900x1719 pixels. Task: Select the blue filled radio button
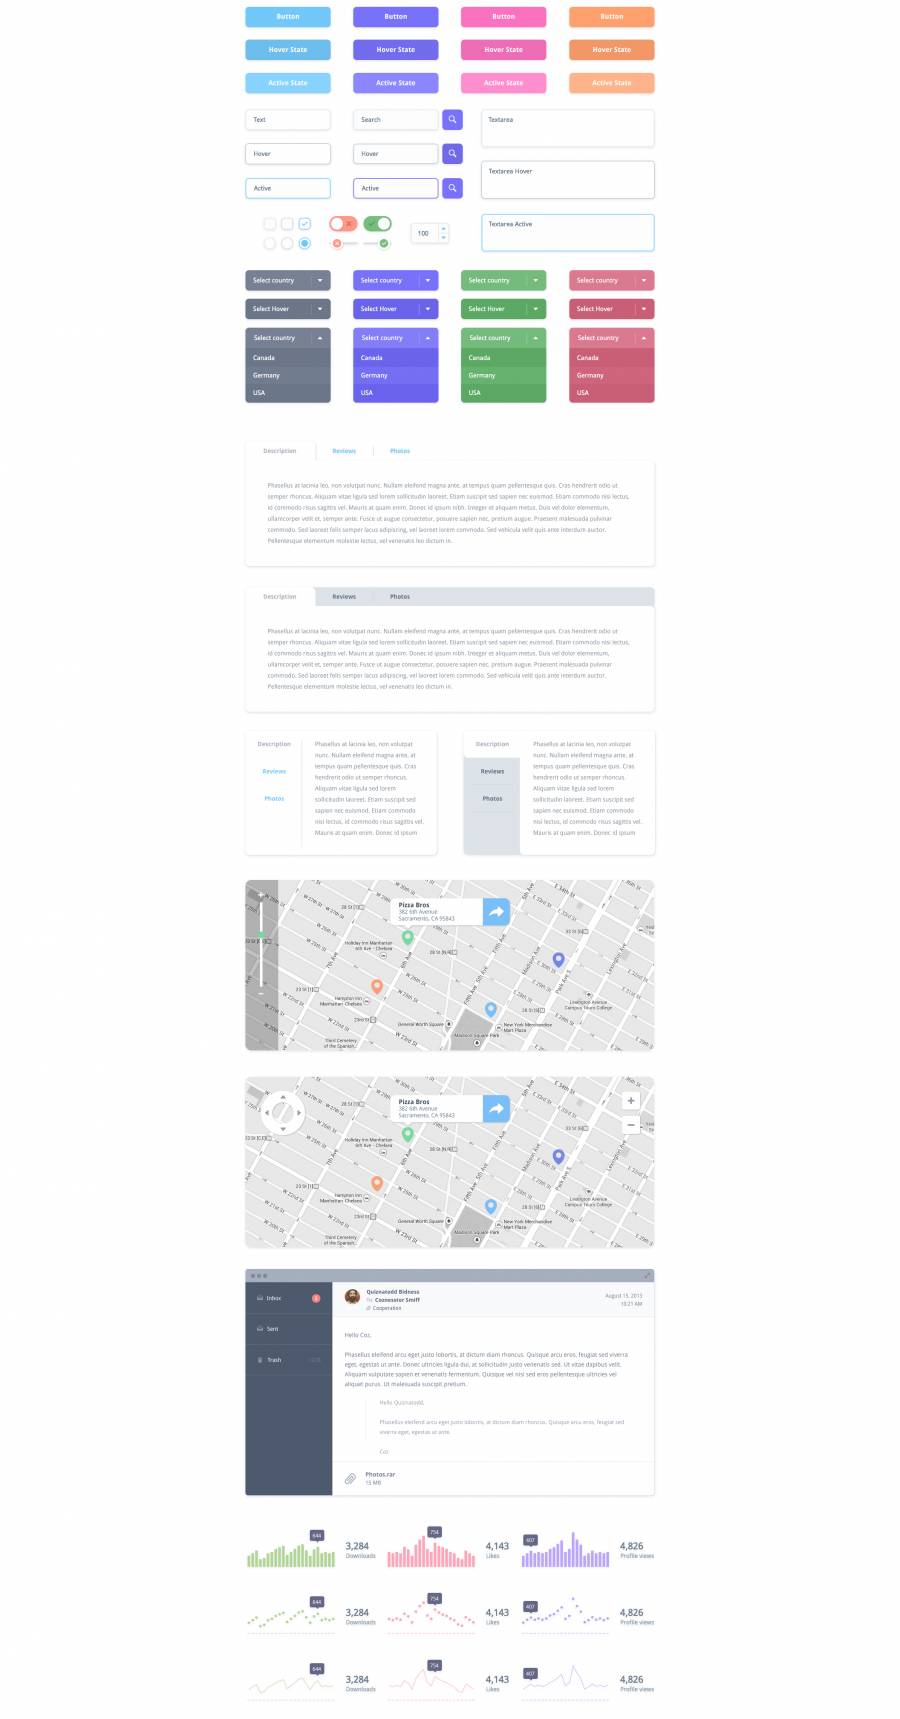(305, 243)
